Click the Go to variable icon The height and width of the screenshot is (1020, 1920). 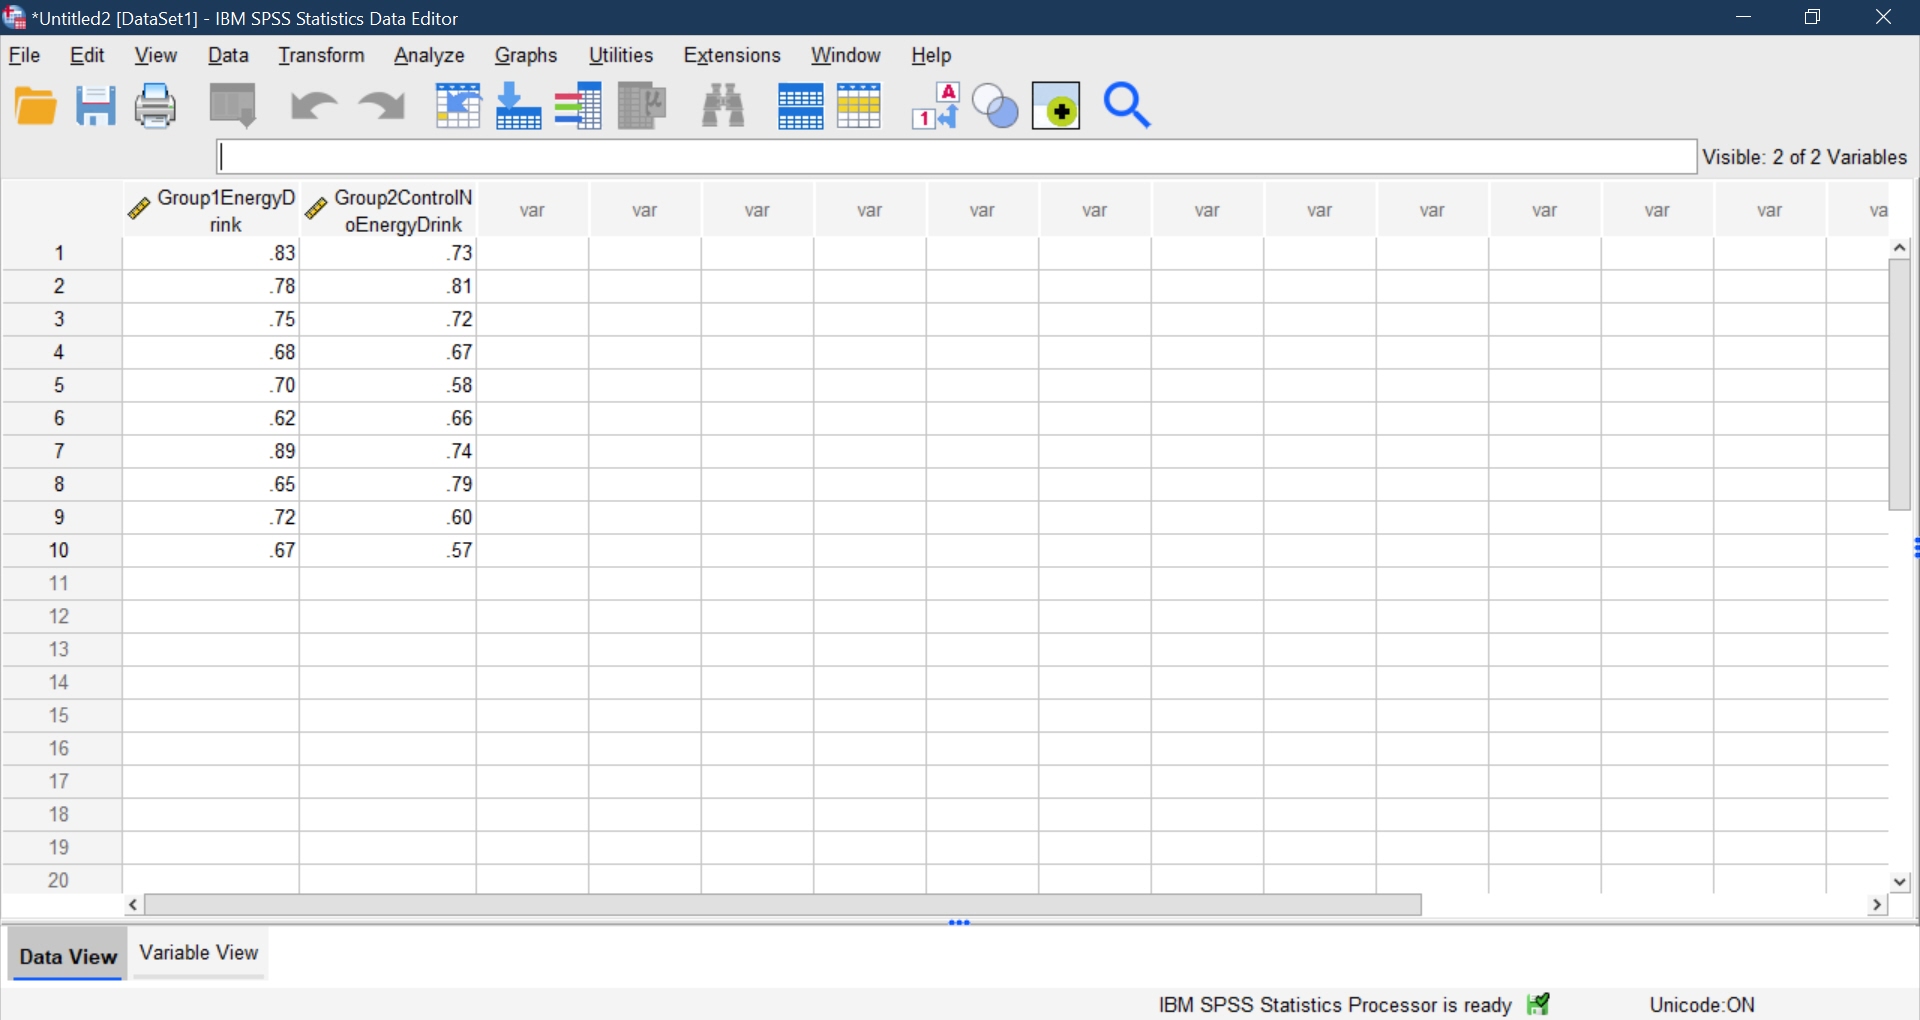pyautogui.click(x=518, y=106)
